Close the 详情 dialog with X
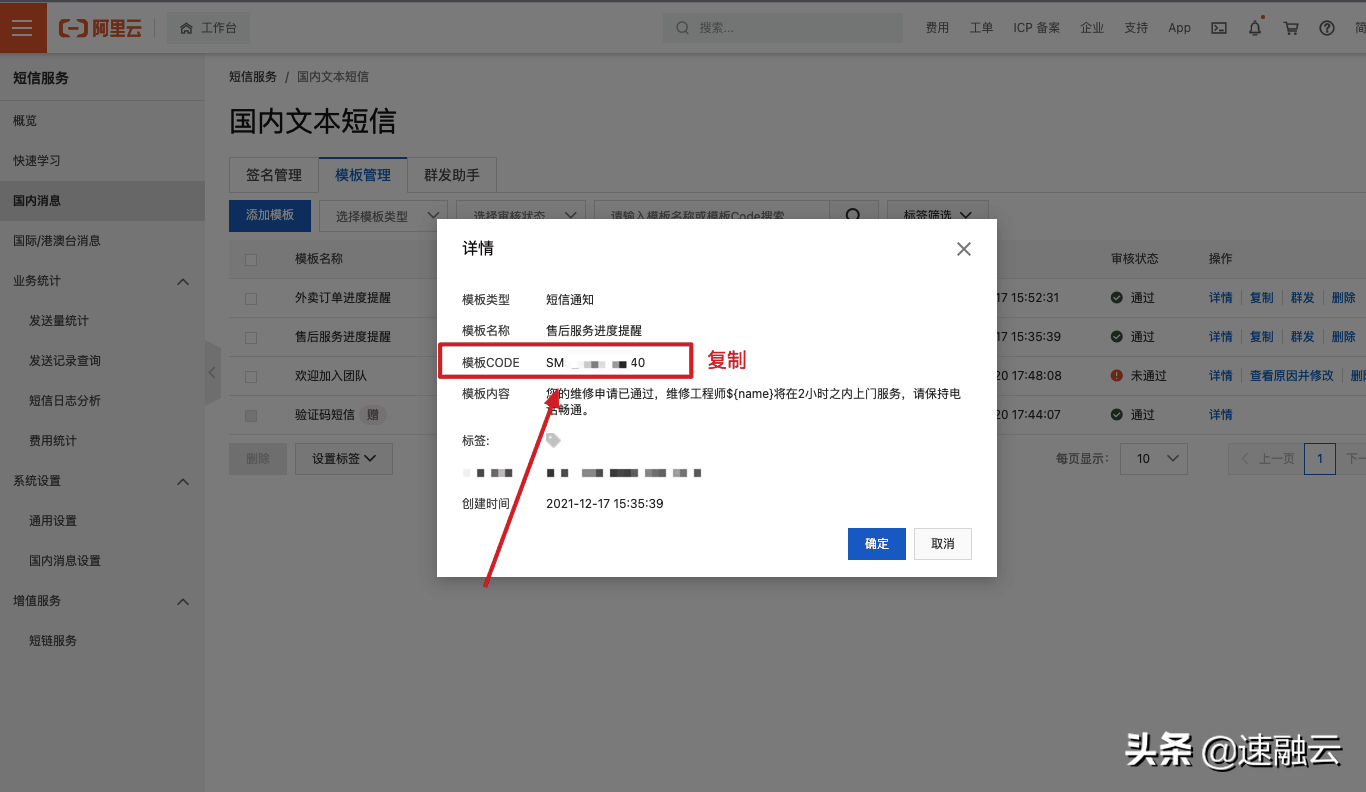Viewport: 1366px width, 792px height. pyautogui.click(x=964, y=249)
